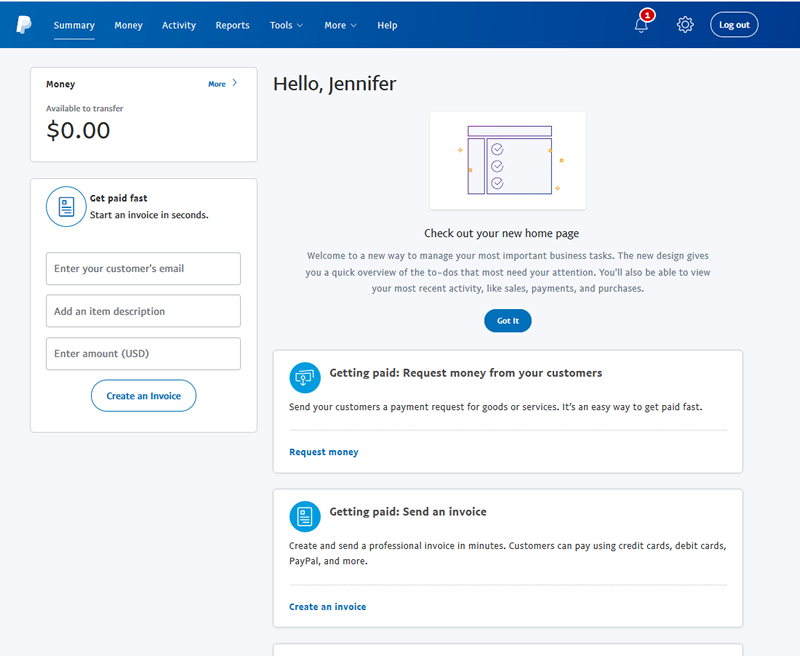Click the 'Get paid fast' heading
This screenshot has width=800, height=656.
tap(118, 198)
